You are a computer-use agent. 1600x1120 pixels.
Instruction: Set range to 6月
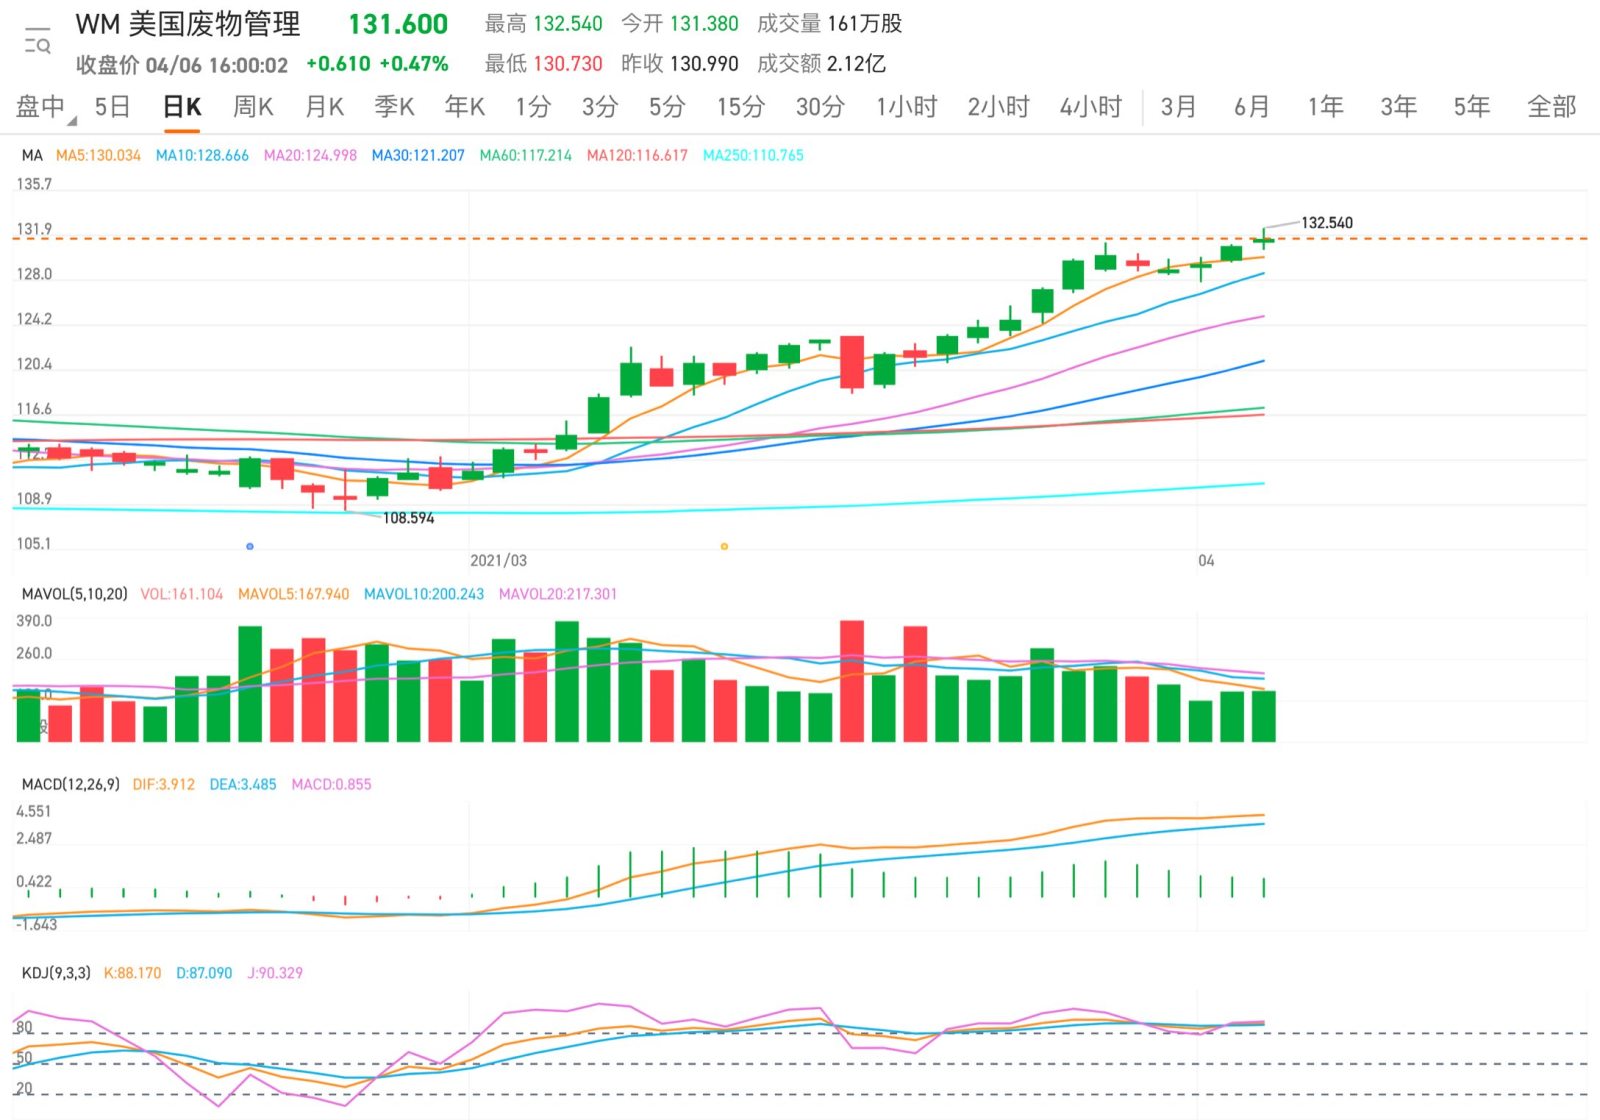point(1252,107)
